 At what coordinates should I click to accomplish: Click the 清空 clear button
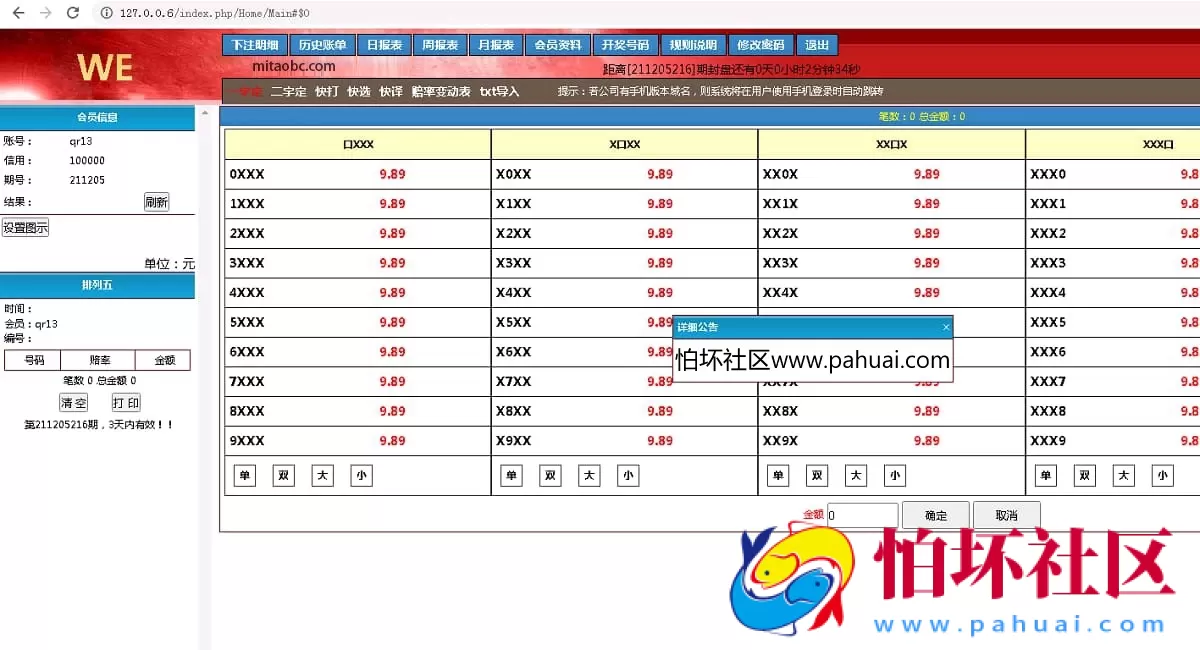pos(73,403)
